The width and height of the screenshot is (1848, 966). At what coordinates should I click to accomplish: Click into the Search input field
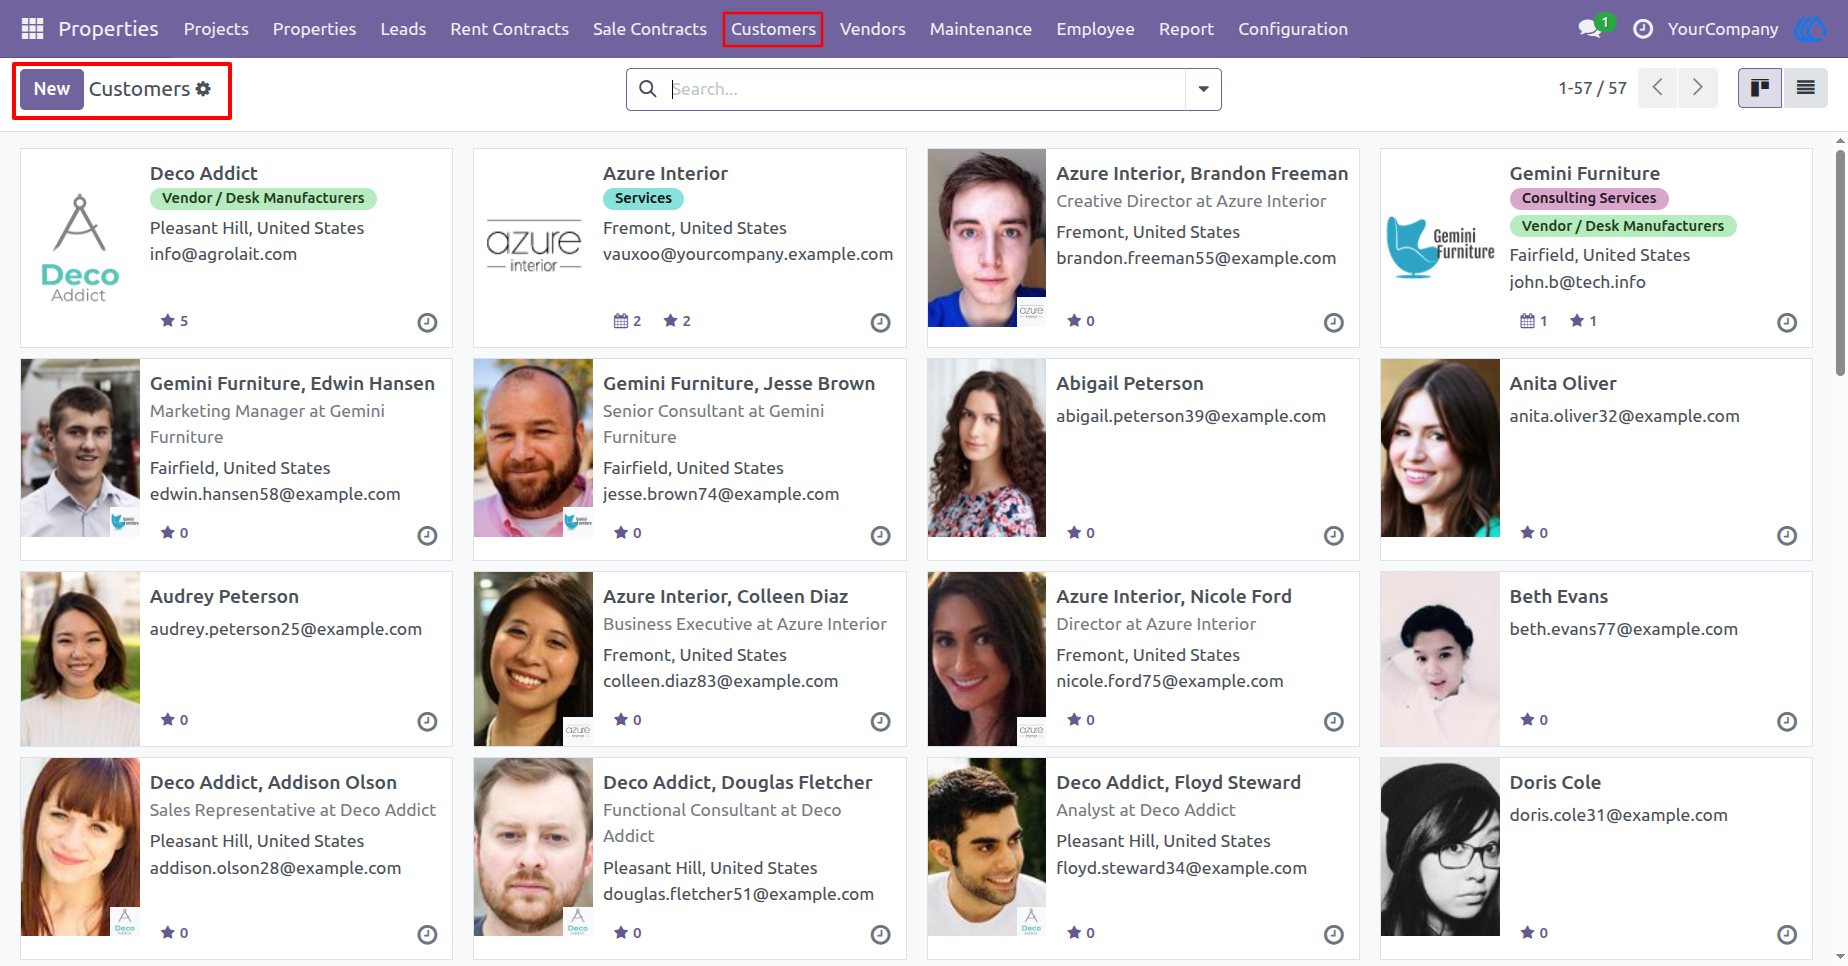(925, 89)
